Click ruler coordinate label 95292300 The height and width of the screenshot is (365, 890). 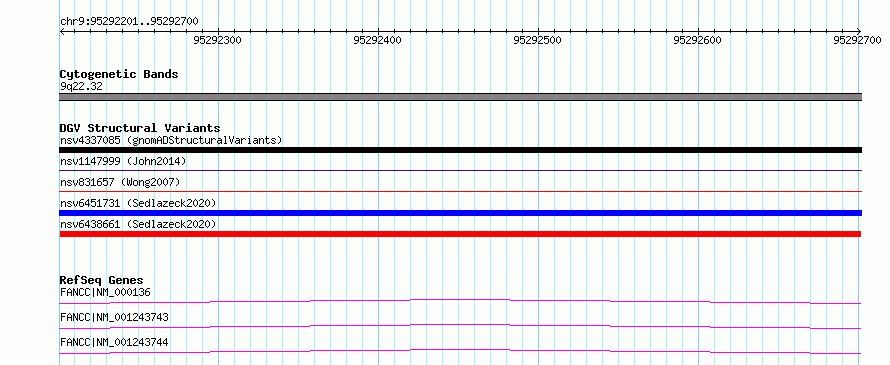(x=217, y=40)
